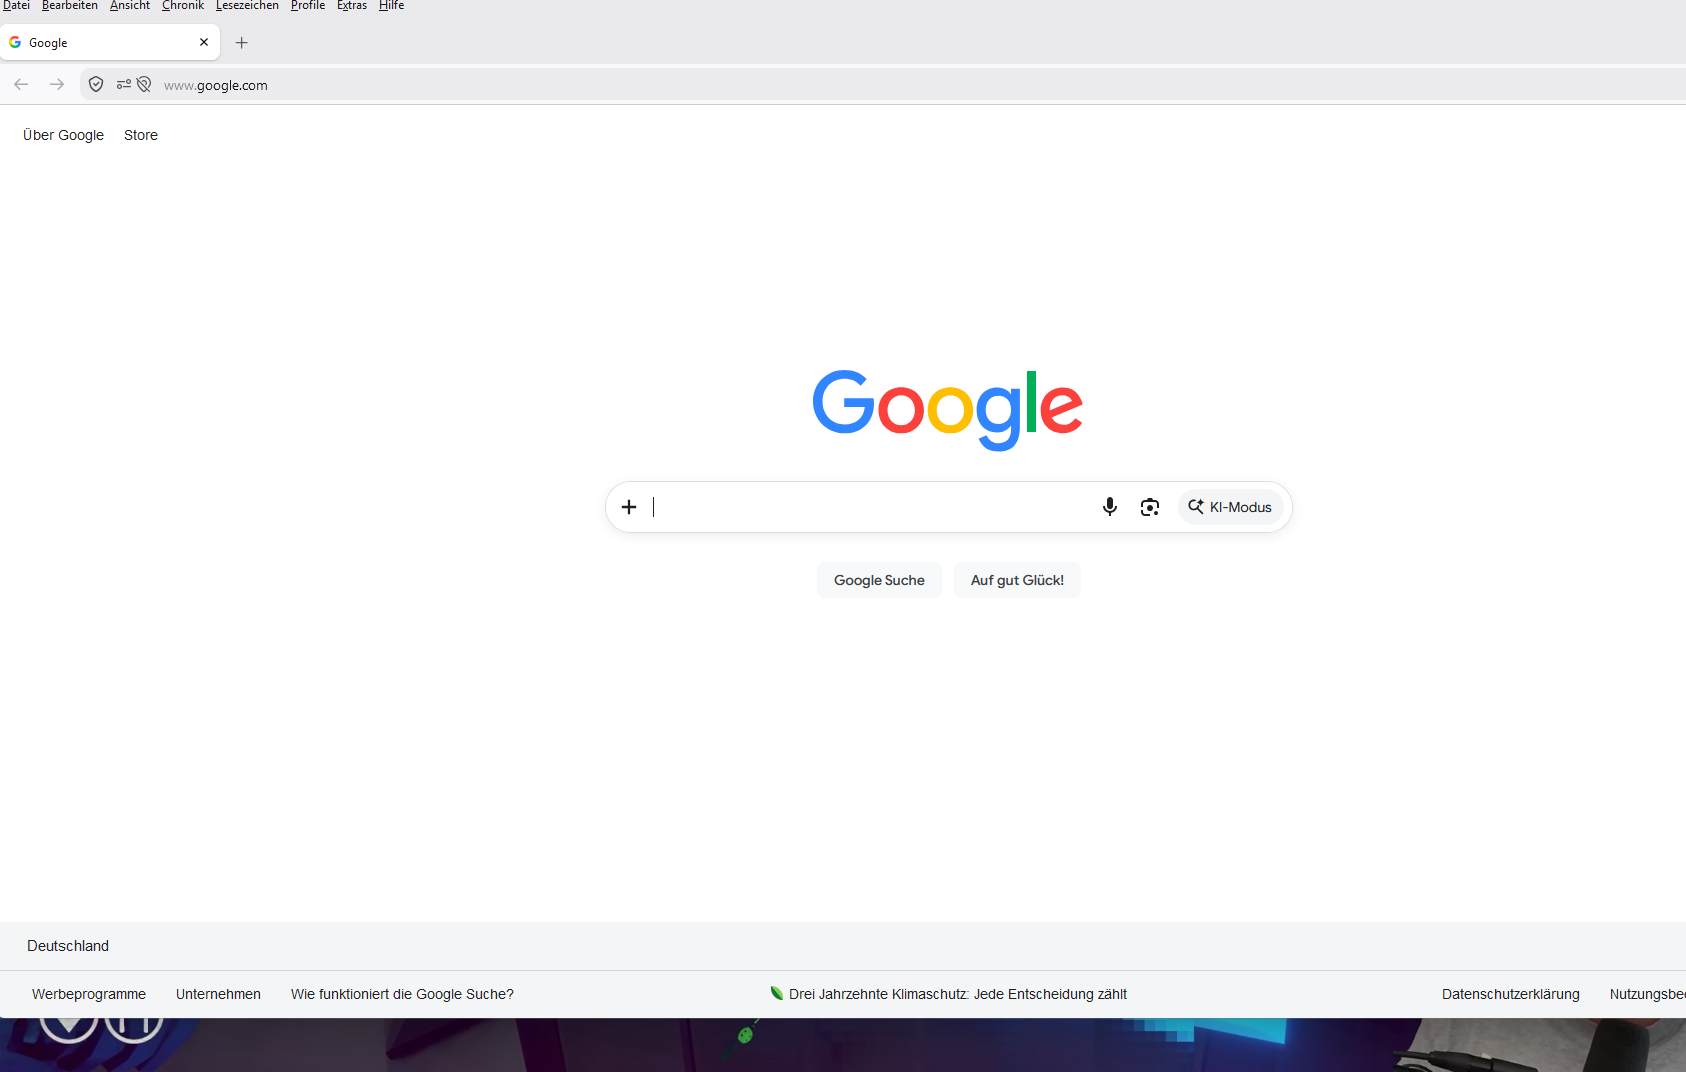Open Google Lens image search icon

pos(1150,507)
